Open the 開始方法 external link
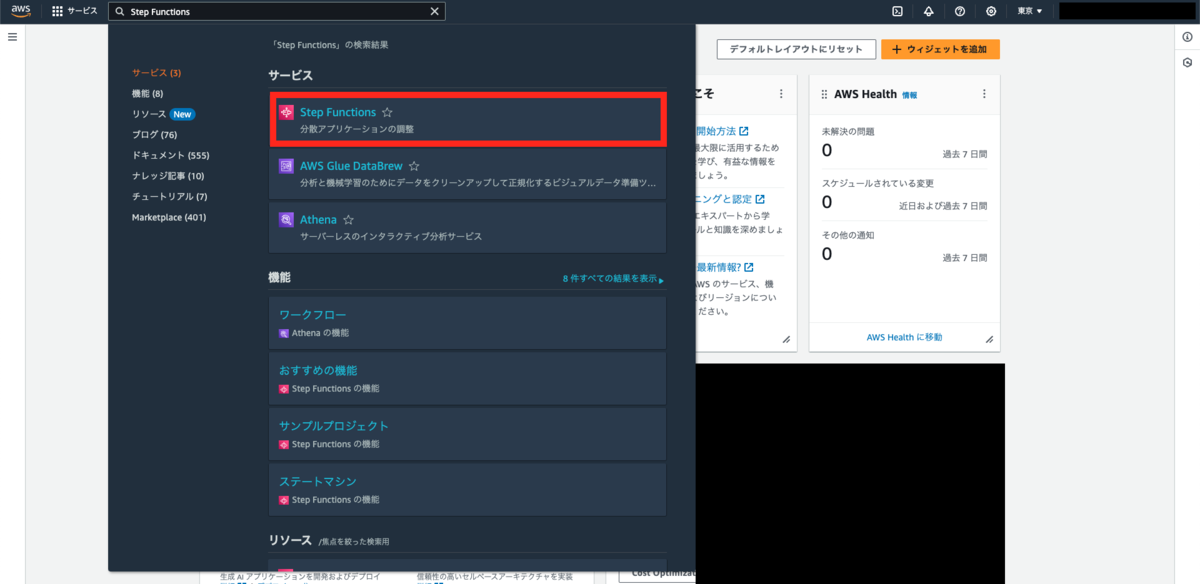The image size is (1200, 584). click(722, 131)
